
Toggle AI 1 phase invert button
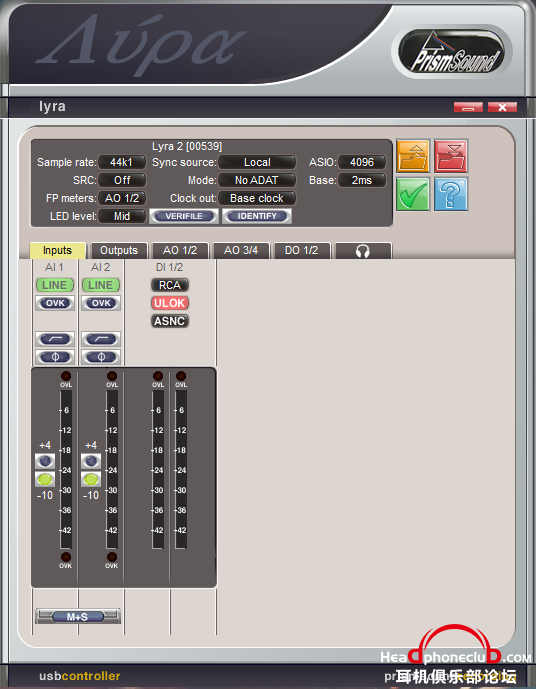tap(55, 357)
